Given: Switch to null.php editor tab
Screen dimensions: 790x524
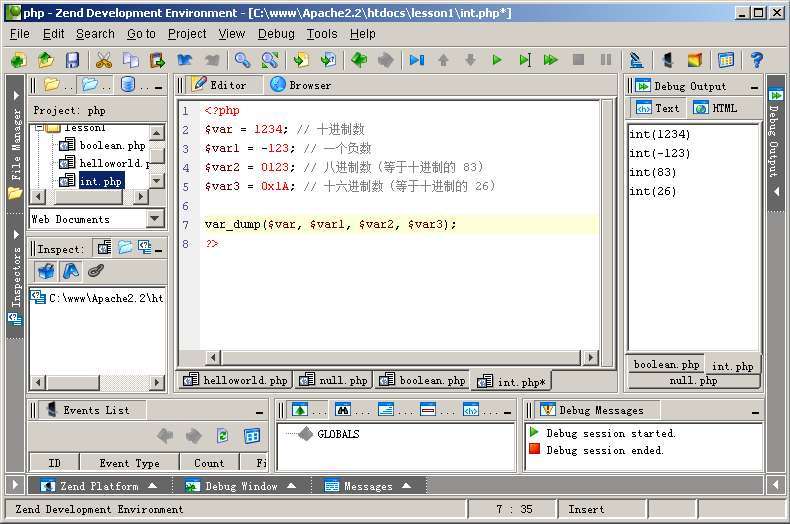Looking at the screenshot, I should click(x=333, y=380).
